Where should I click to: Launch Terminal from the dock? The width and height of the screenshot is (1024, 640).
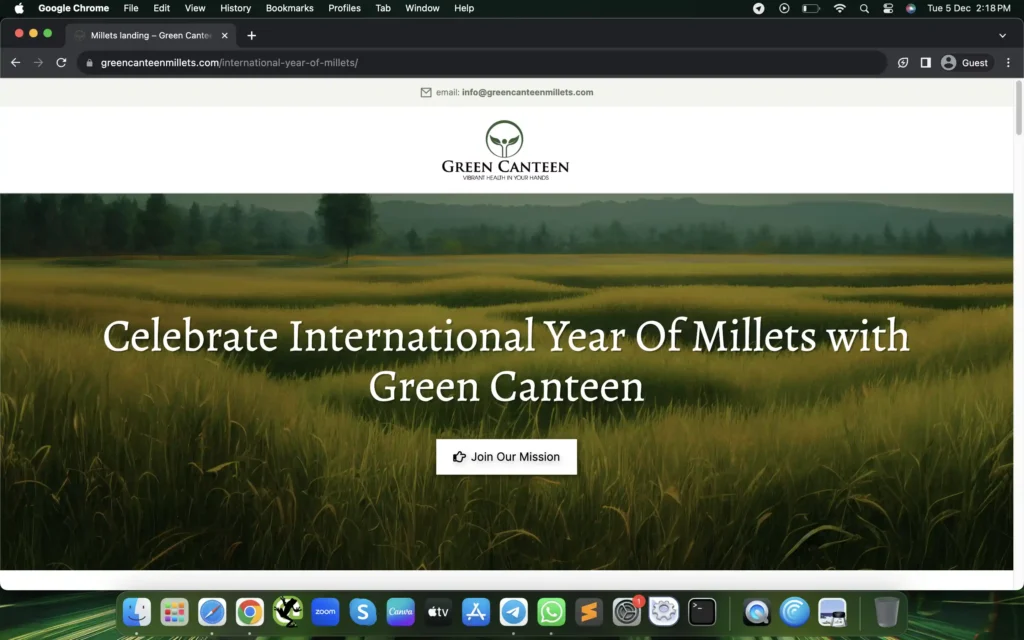702,612
